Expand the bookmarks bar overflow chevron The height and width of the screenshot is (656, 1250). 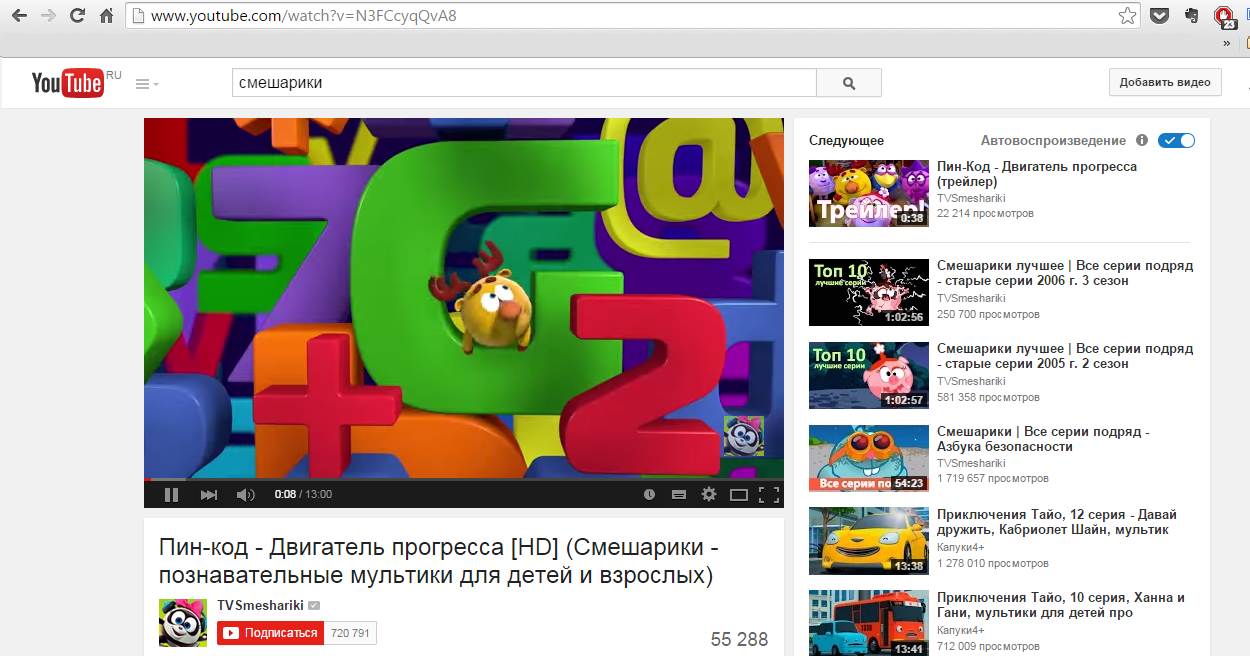pos(1227,43)
